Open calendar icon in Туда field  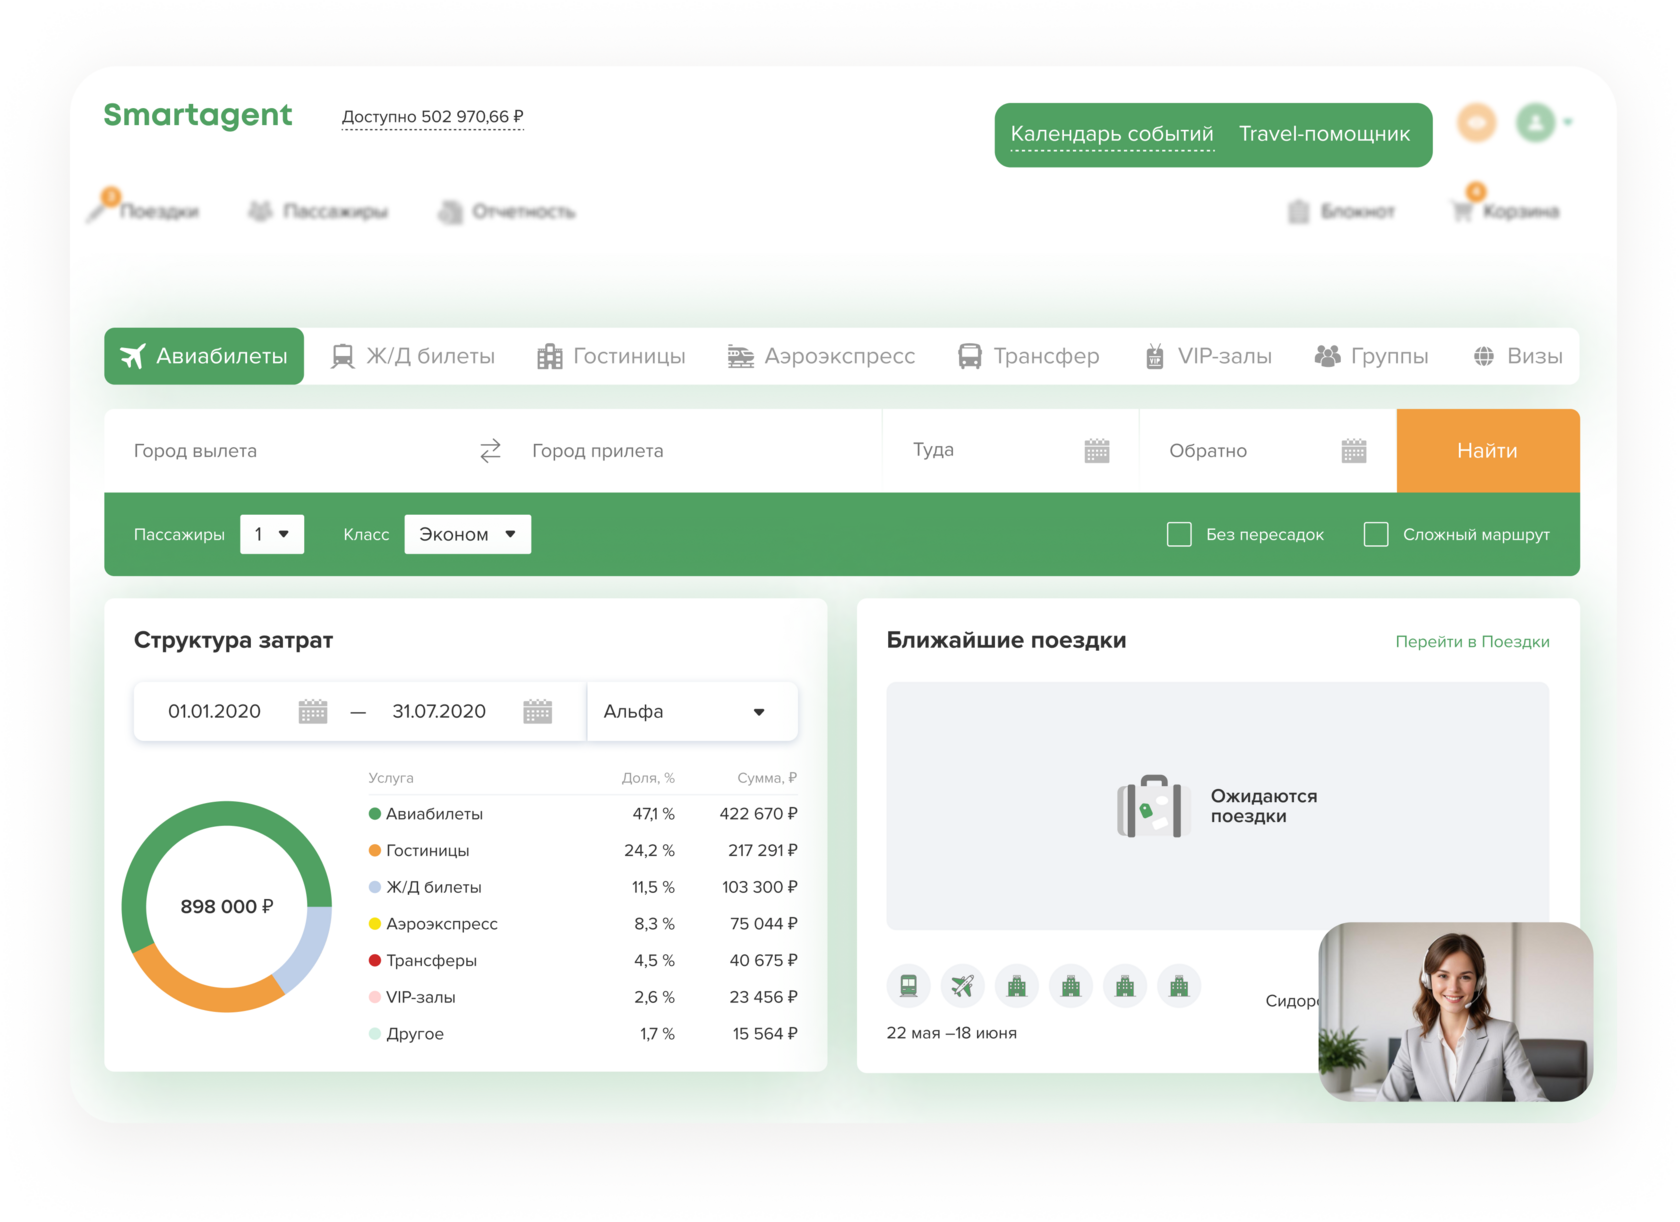click(x=1097, y=451)
